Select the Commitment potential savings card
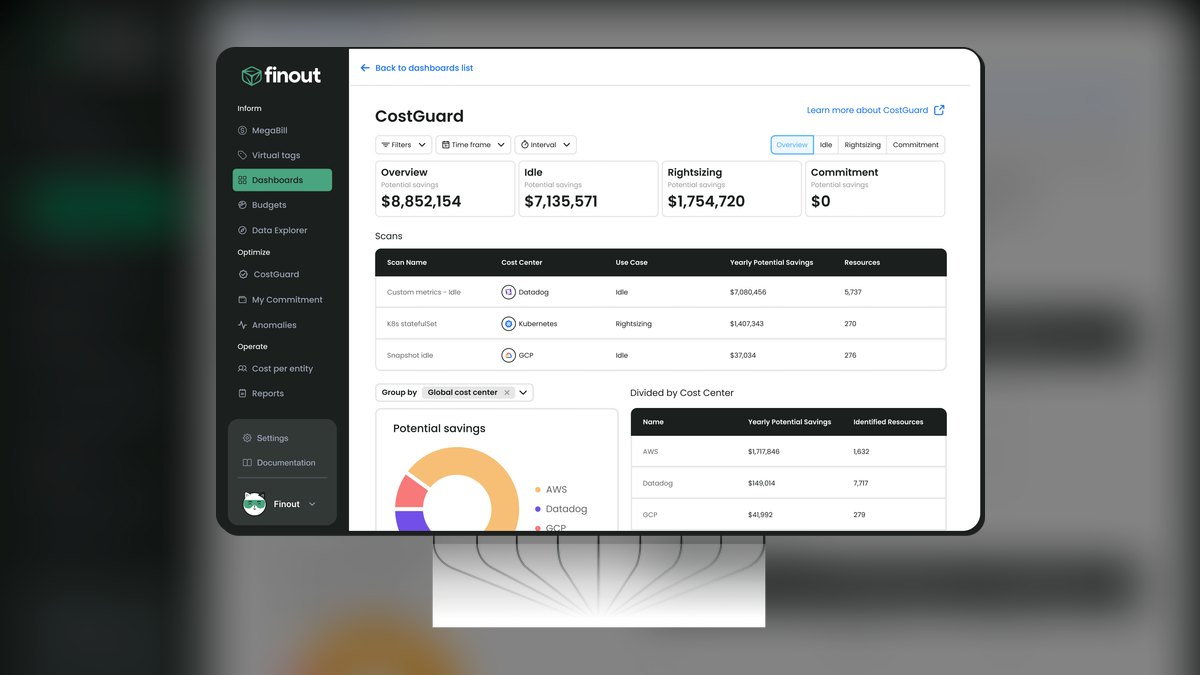Screen dimensions: 1200x675 875,189
